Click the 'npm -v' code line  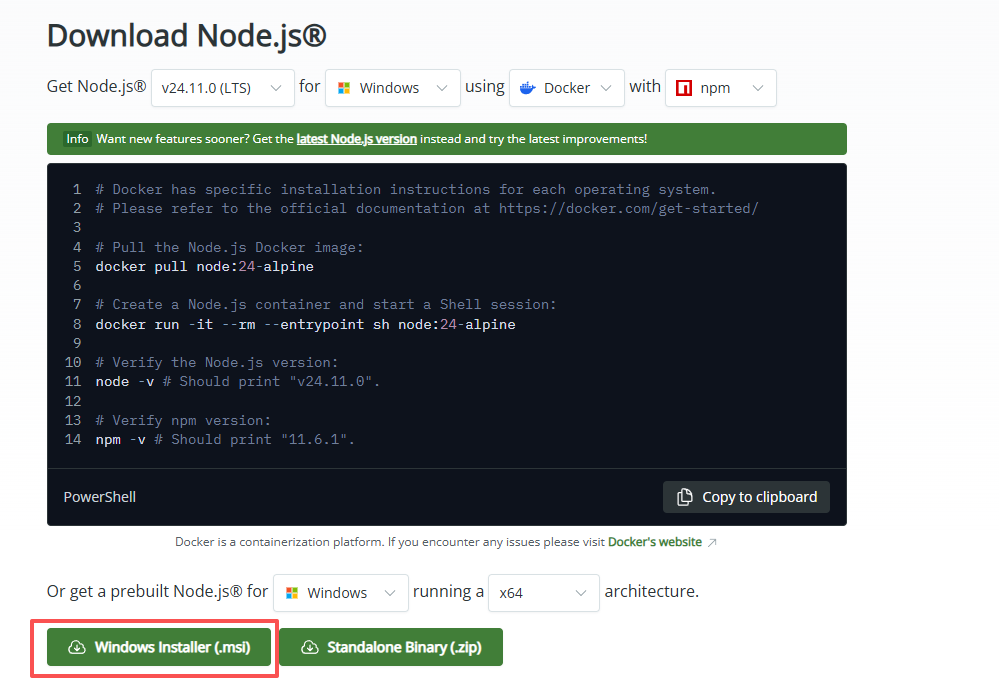225,440
